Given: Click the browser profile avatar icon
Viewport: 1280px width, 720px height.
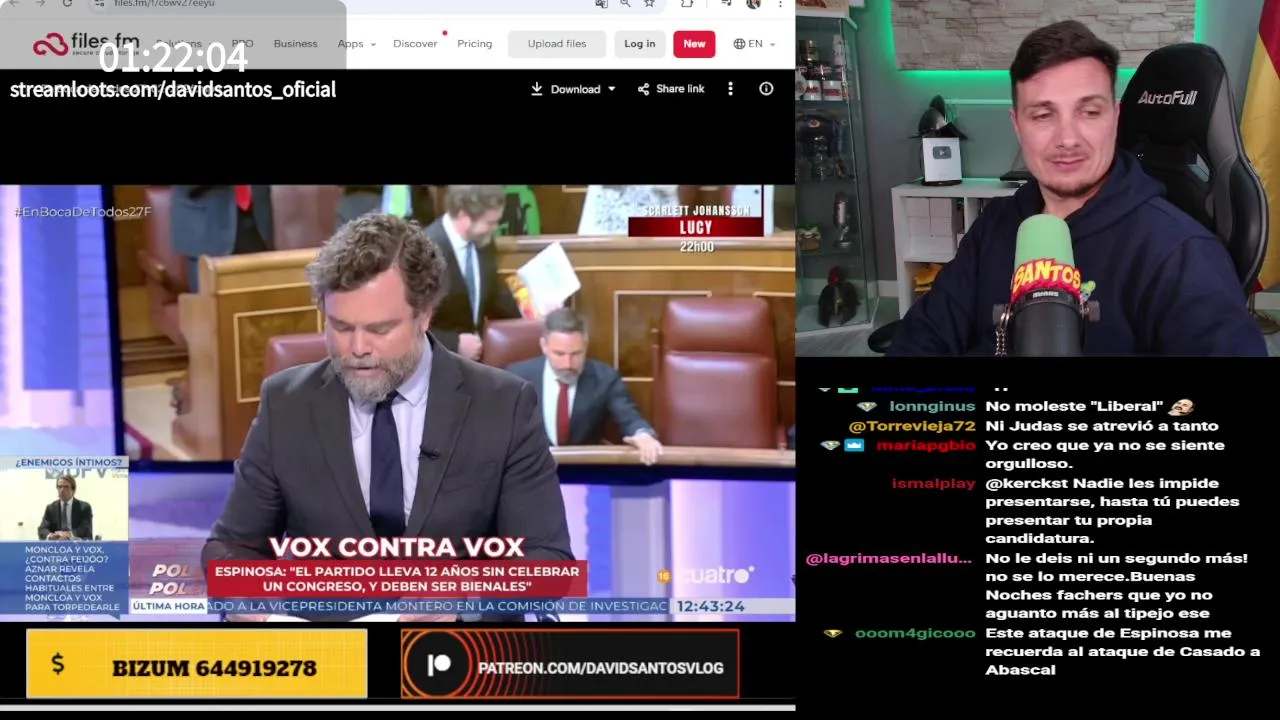Looking at the screenshot, I should pyautogui.click(x=753, y=3).
